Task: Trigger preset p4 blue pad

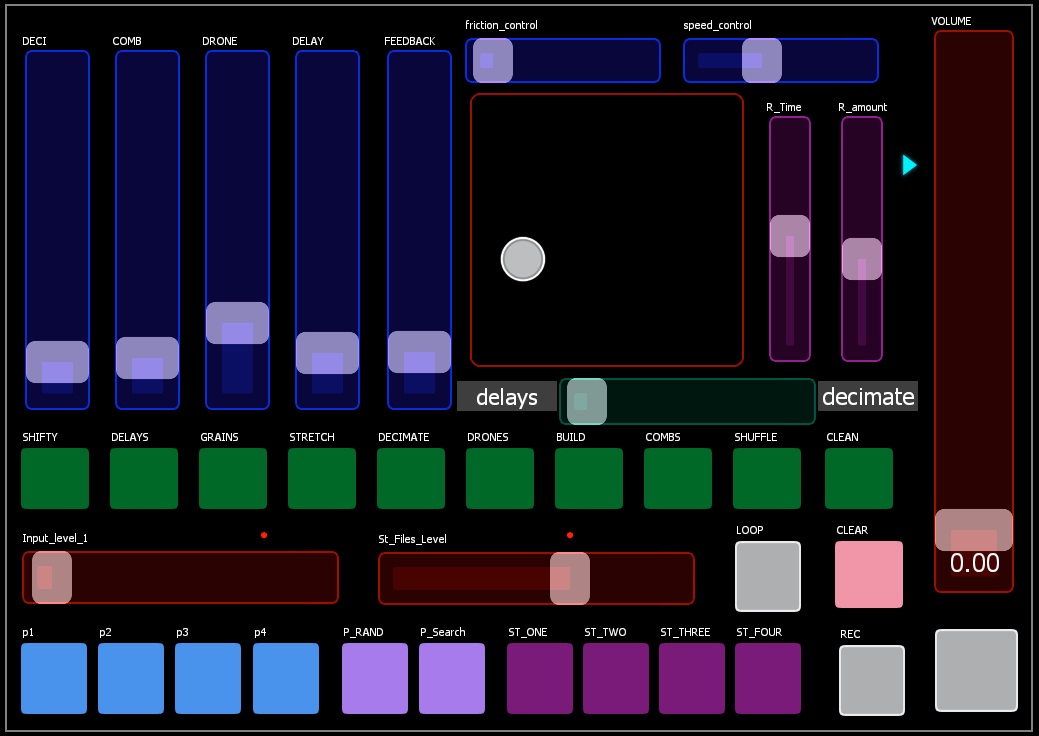Action: pyautogui.click(x=286, y=678)
